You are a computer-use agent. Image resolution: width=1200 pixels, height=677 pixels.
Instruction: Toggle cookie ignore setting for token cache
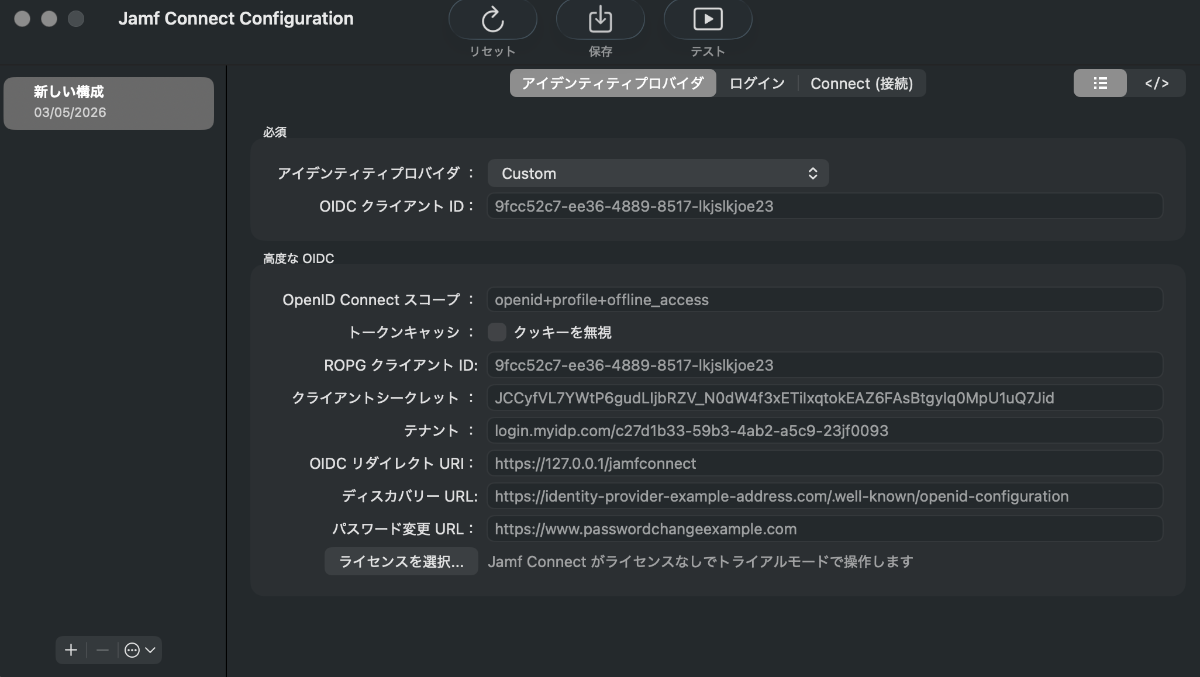pyautogui.click(x=497, y=331)
